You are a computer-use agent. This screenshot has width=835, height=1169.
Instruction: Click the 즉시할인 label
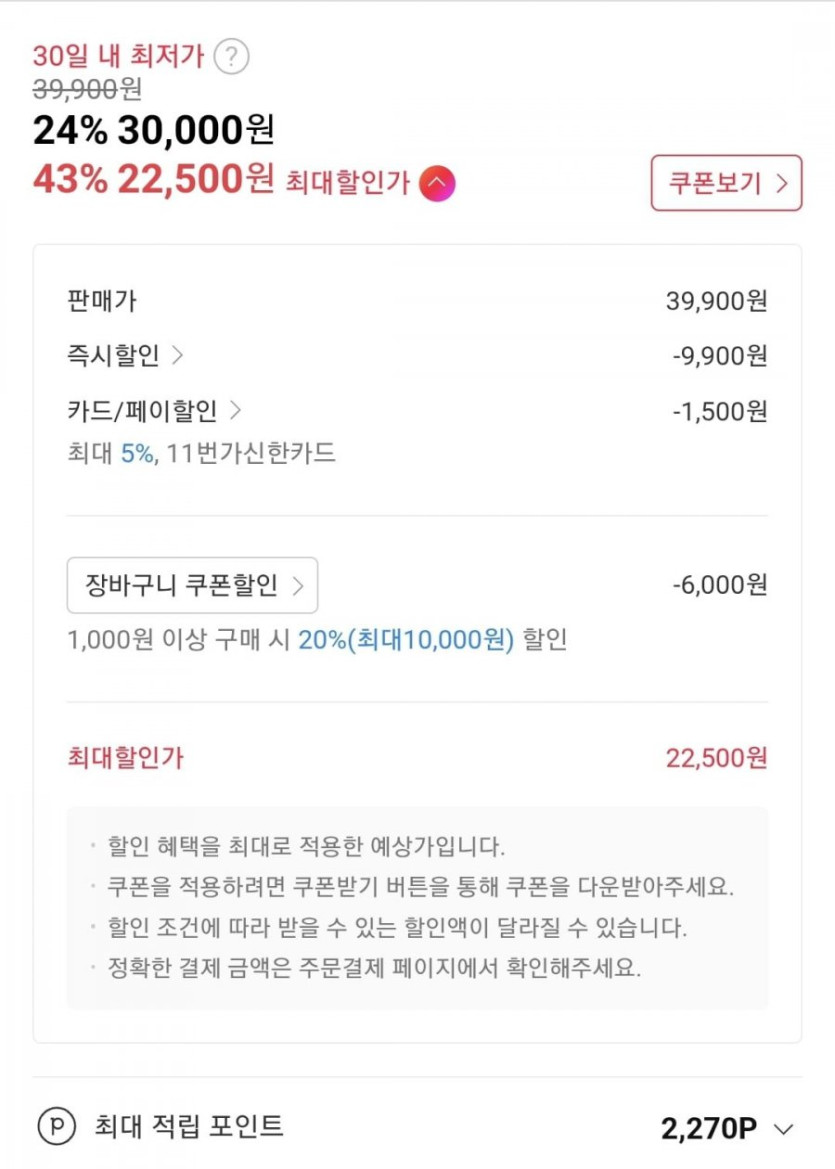pos(113,356)
